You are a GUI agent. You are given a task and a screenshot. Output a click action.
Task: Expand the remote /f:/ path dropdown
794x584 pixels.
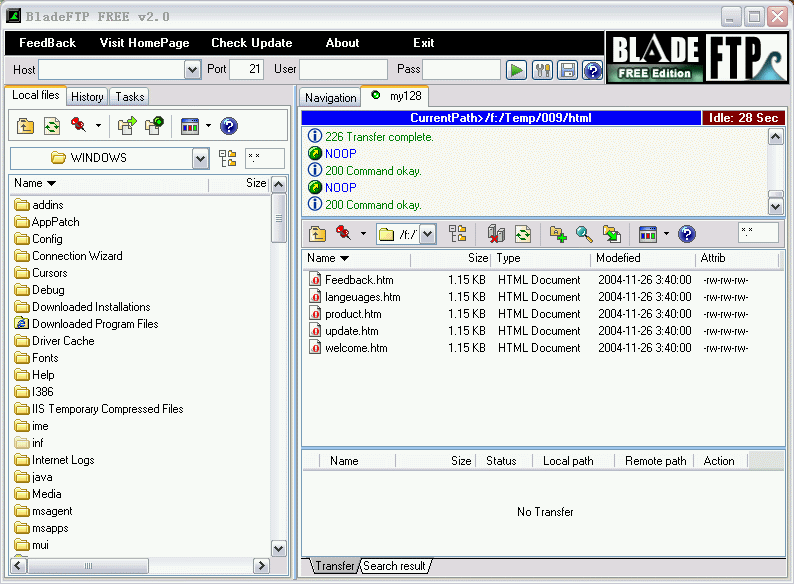tap(428, 234)
